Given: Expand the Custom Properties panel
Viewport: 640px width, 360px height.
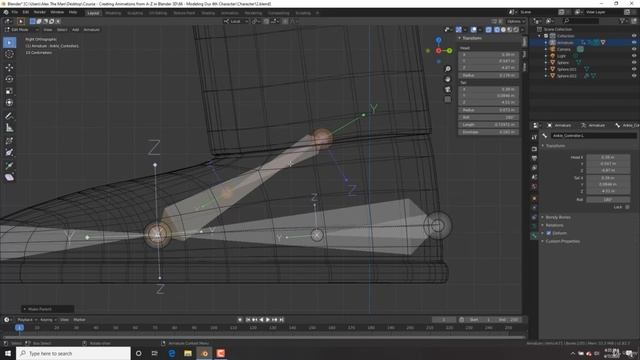Looking at the screenshot, I should tap(562, 241).
